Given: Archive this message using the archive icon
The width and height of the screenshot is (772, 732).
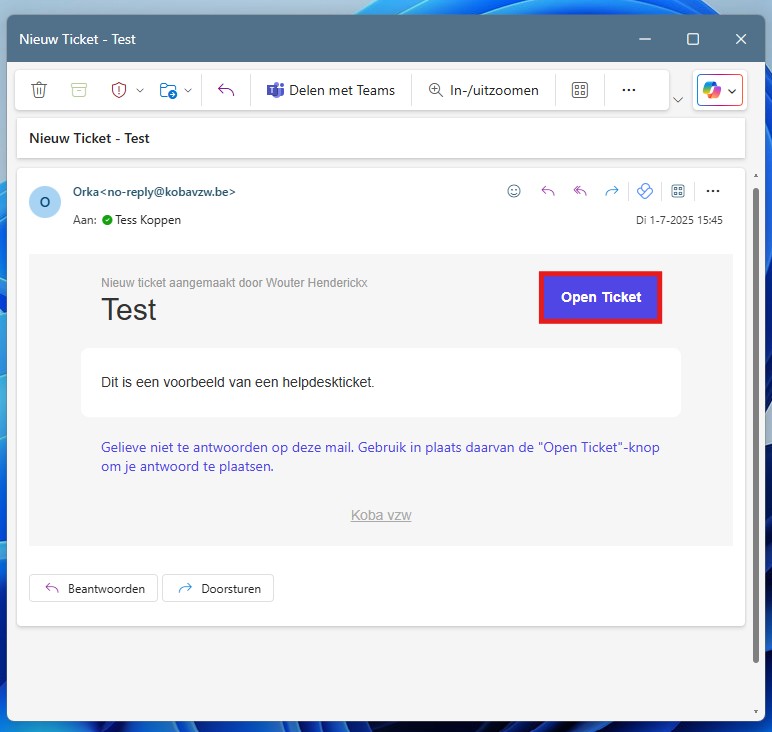Looking at the screenshot, I should click(79, 90).
